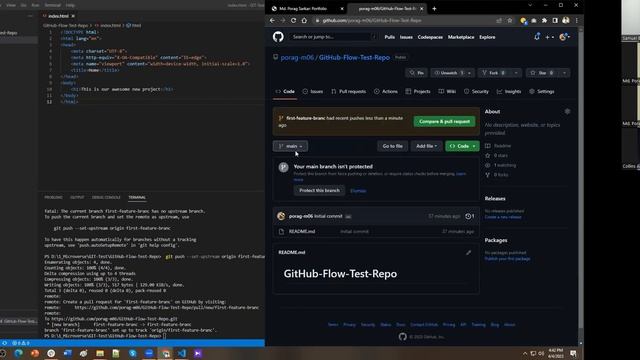Edit README with the pencil icon
The width and height of the screenshot is (640, 360).
click(x=469, y=253)
